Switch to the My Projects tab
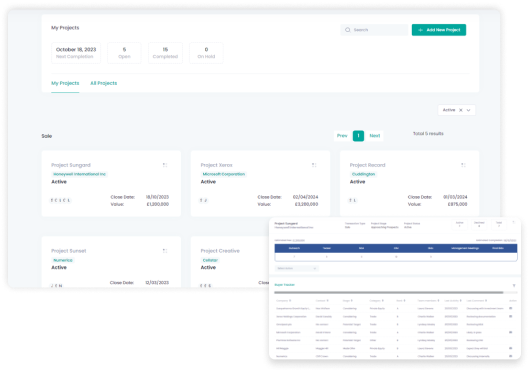 point(65,83)
